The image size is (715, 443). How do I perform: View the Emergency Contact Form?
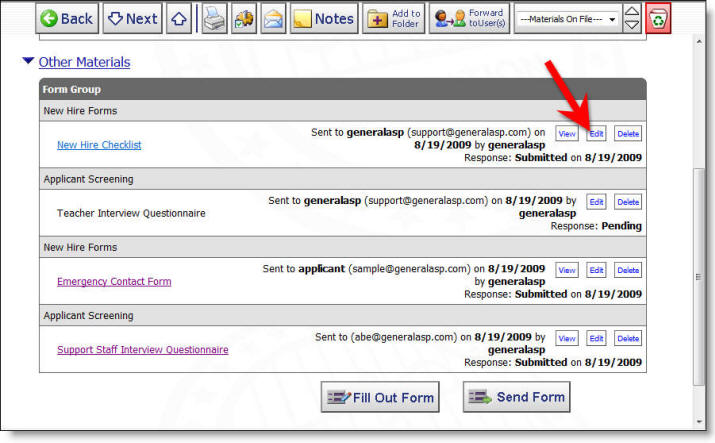coord(566,270)
